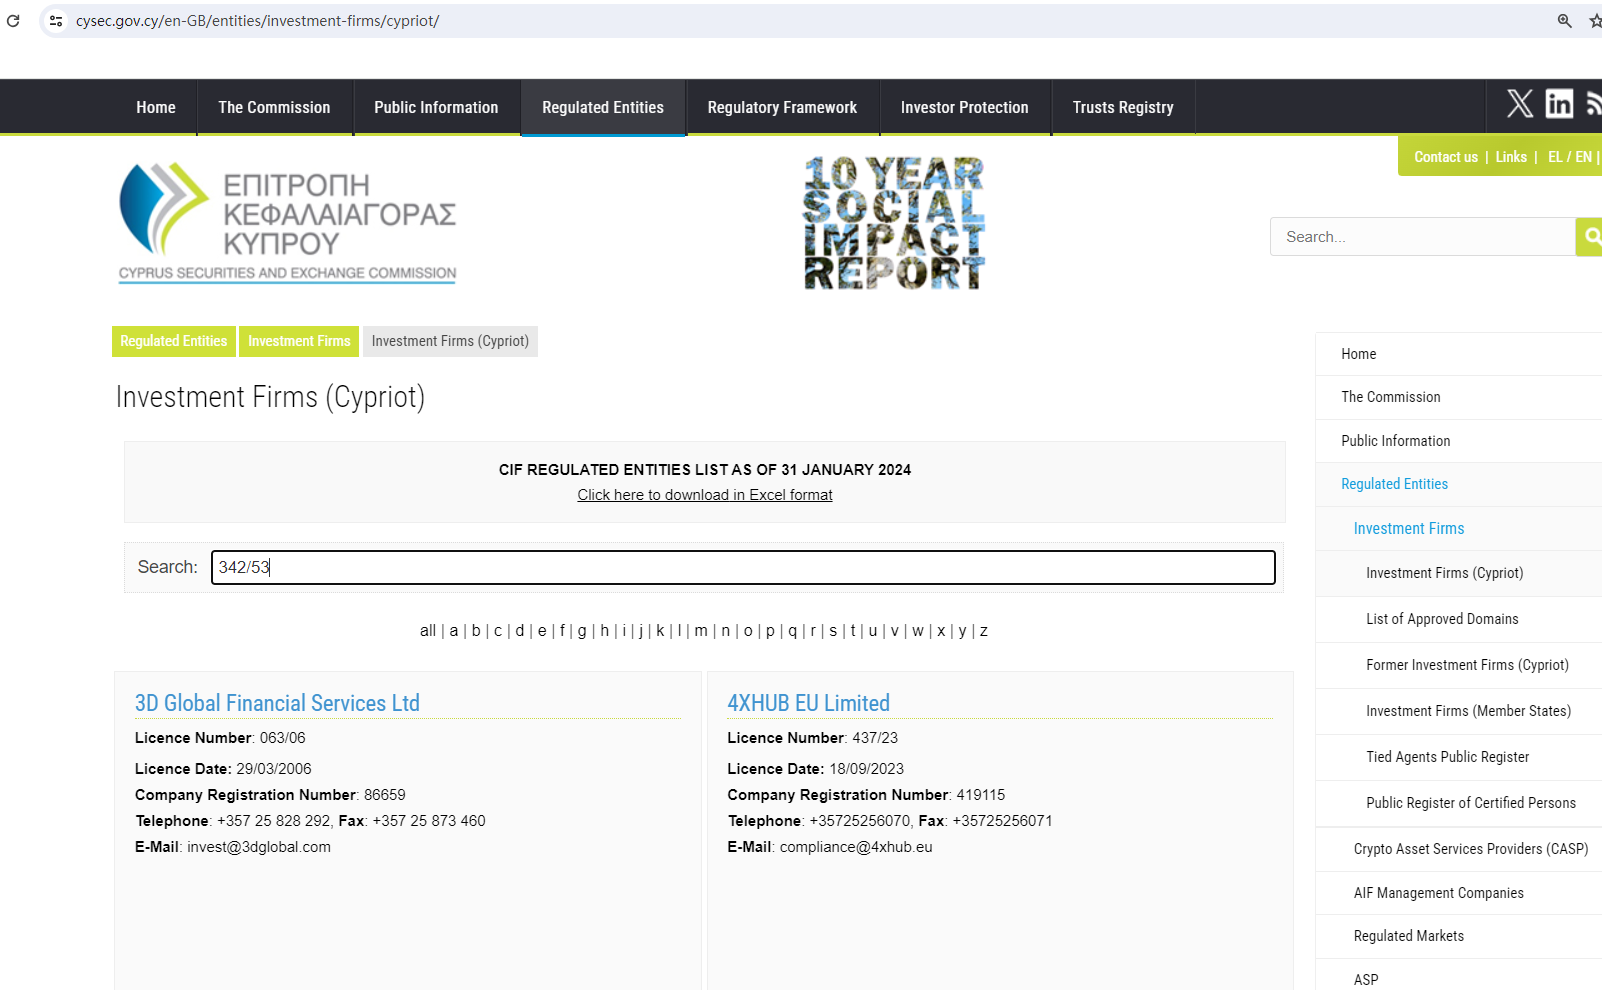Switch the site language to EL
The width and height of the screenshot is (1602, 990).
click(1556, 156)
